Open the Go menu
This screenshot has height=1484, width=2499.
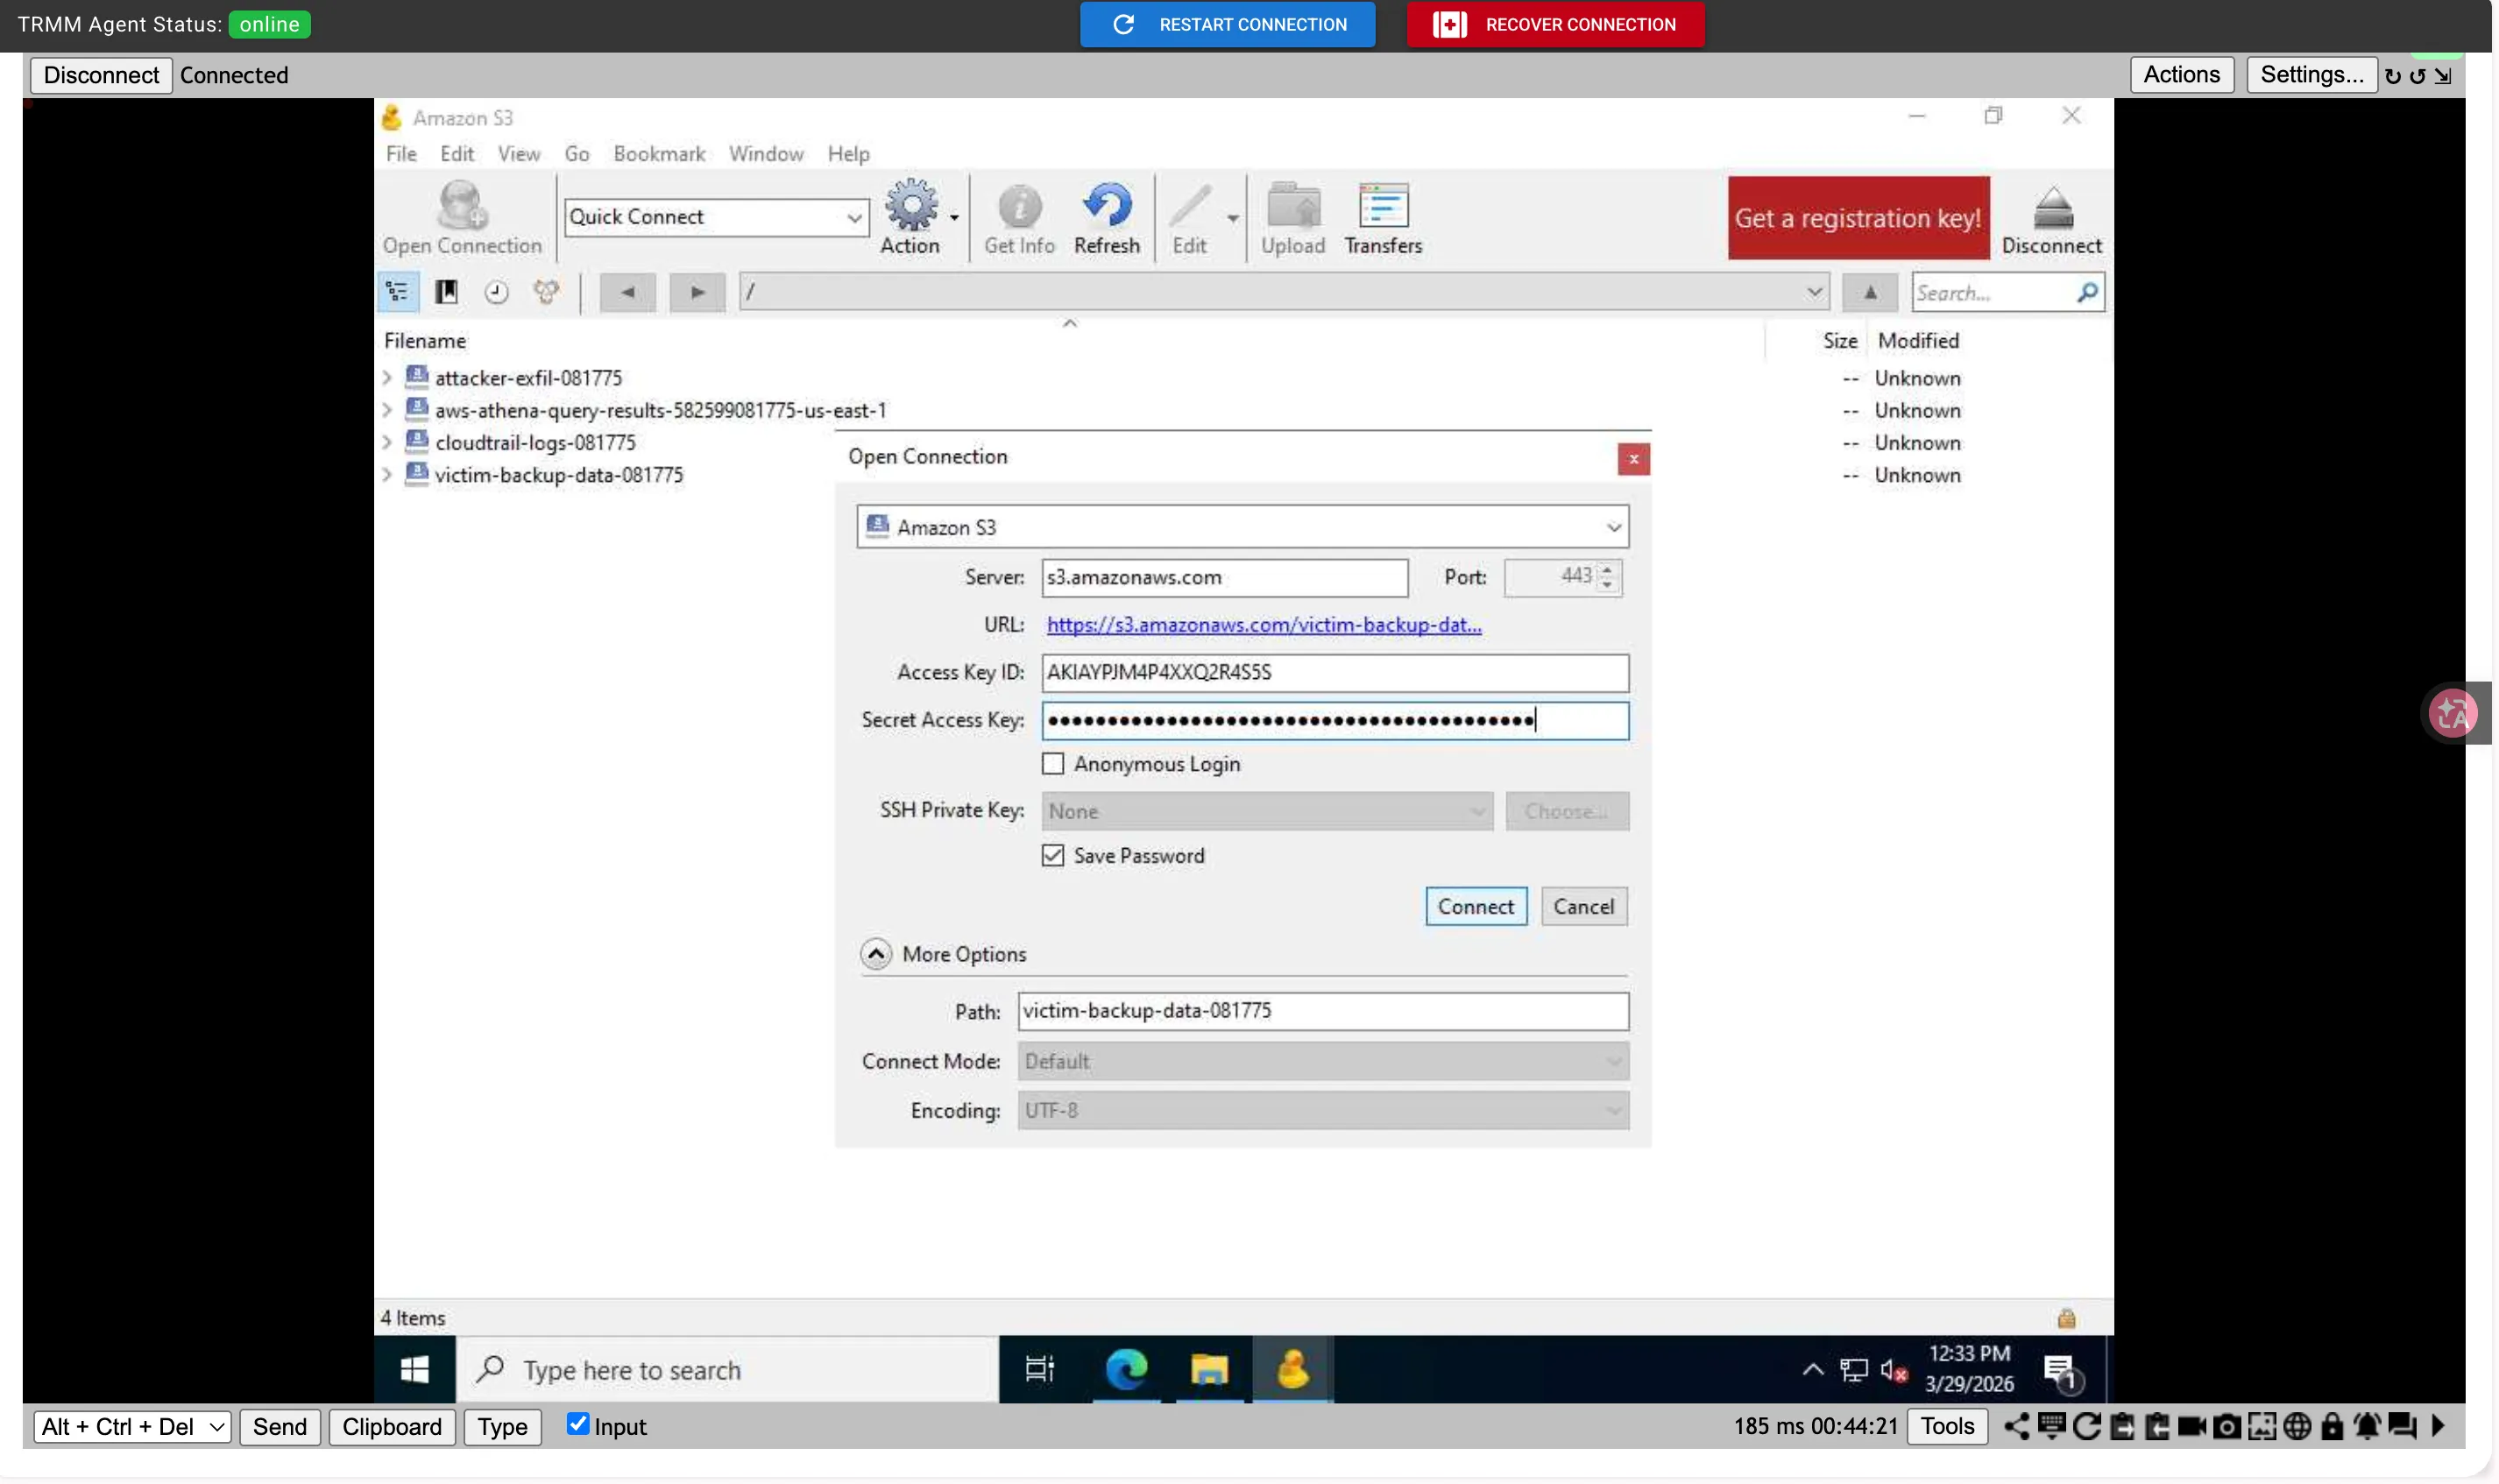(576, 154)
